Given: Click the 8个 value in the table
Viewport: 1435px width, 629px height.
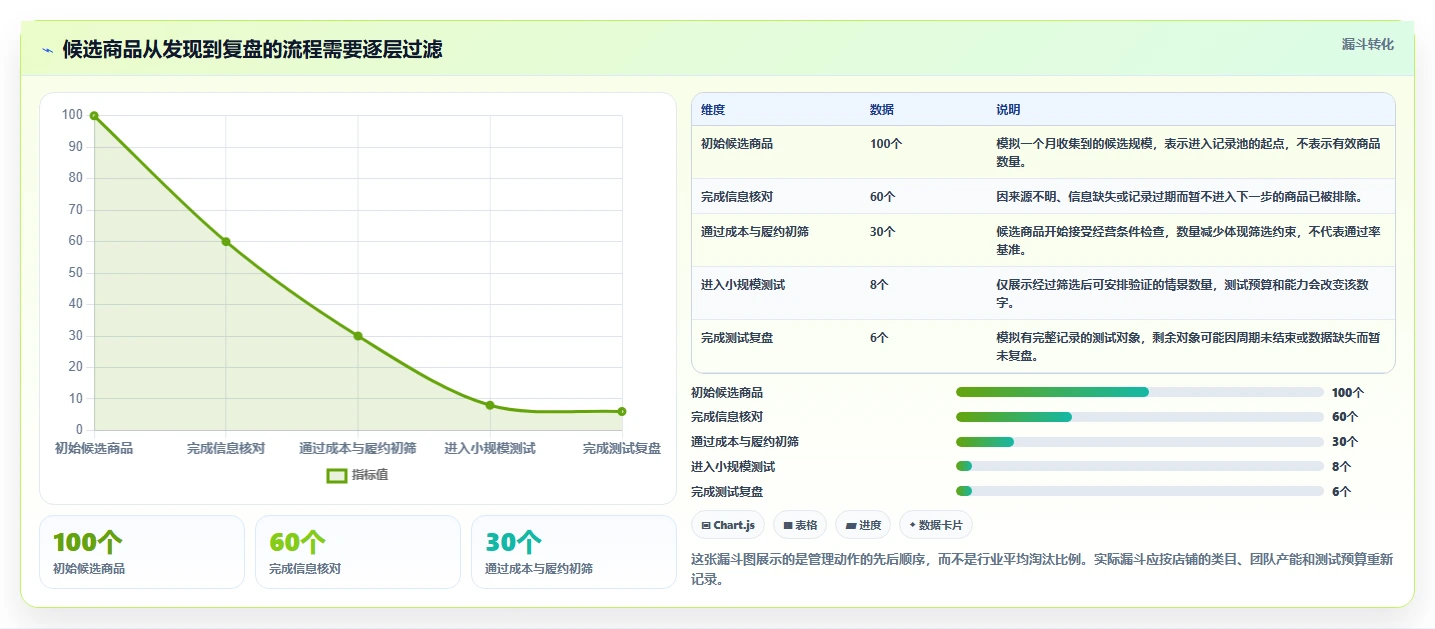Looking at the screenshot, I should (879, 285).
